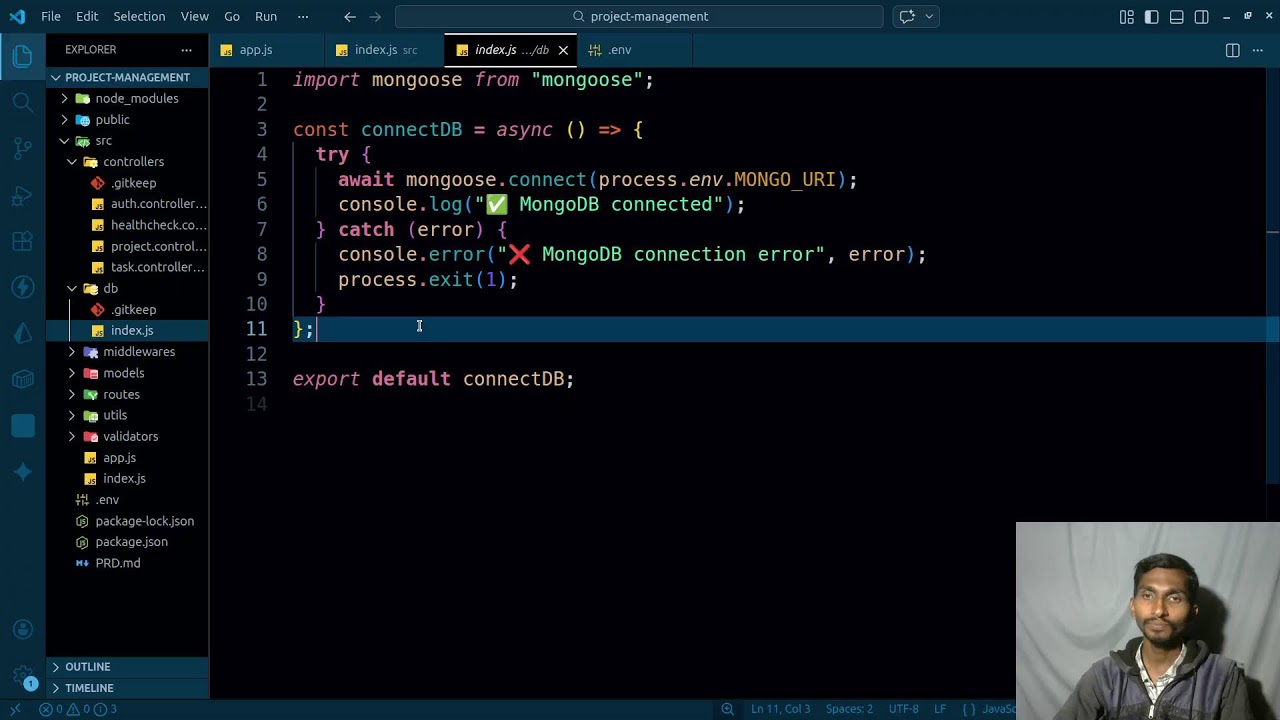
Task: Open the Copilot chat dropdown arrow
Action: tap(929, 16)
